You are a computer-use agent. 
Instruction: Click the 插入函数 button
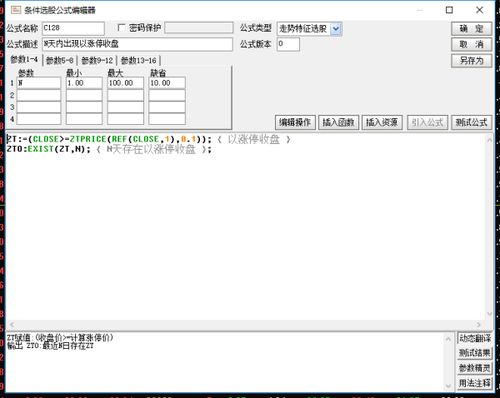(338, 122)
